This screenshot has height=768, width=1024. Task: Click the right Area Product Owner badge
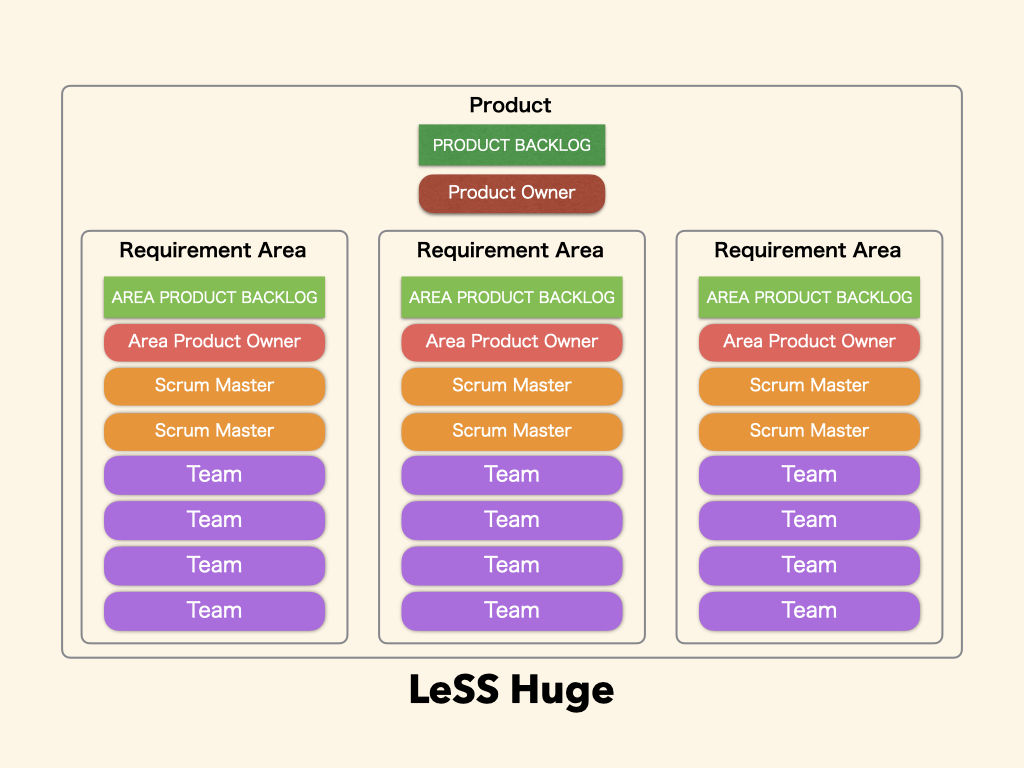808,342
